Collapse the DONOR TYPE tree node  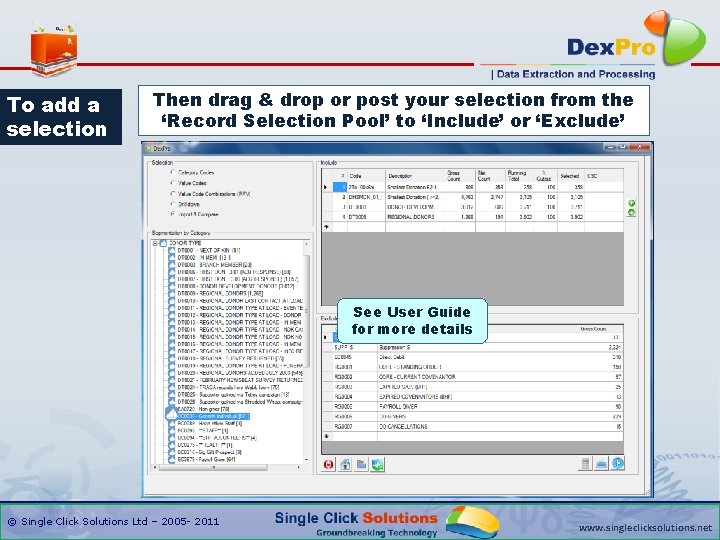tap(156, 243)
